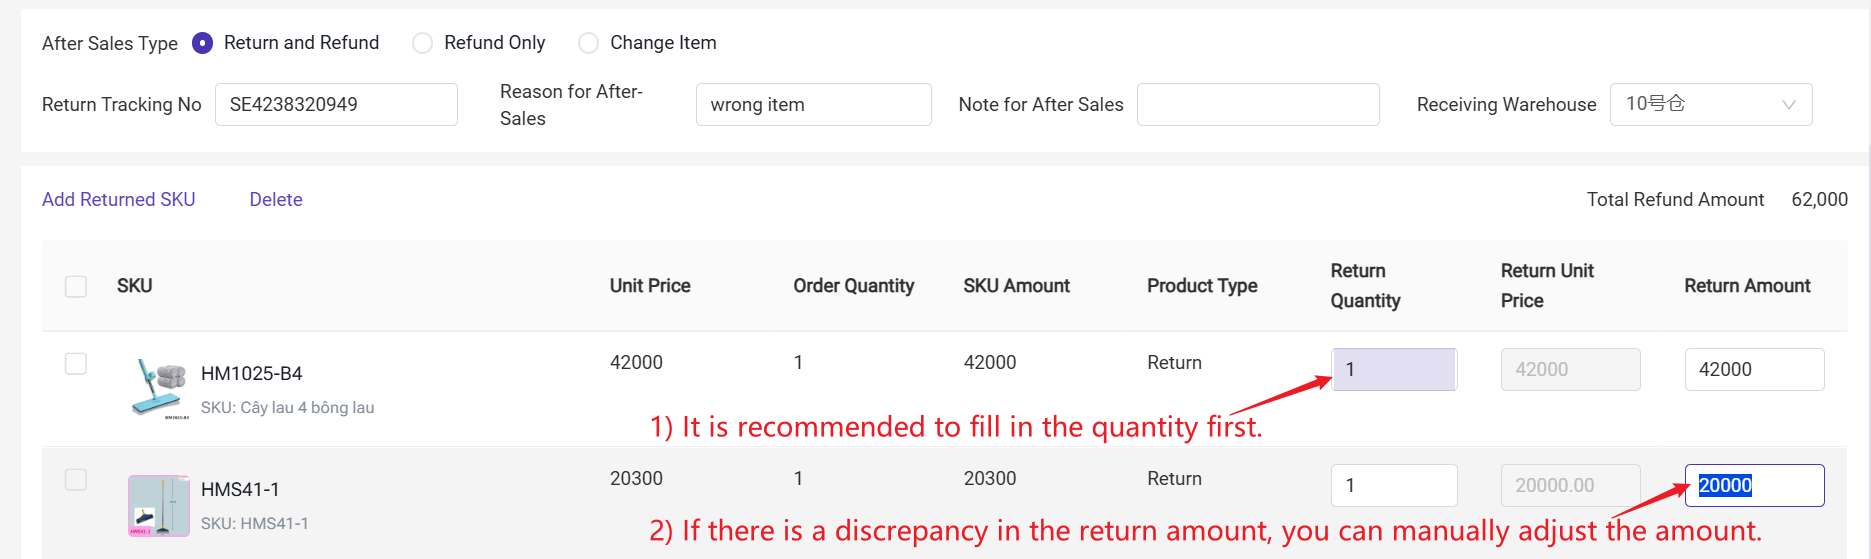Click the Return Tracking No input field
The width and height of the screenshot is (1871, 559).
coord(336,104)
